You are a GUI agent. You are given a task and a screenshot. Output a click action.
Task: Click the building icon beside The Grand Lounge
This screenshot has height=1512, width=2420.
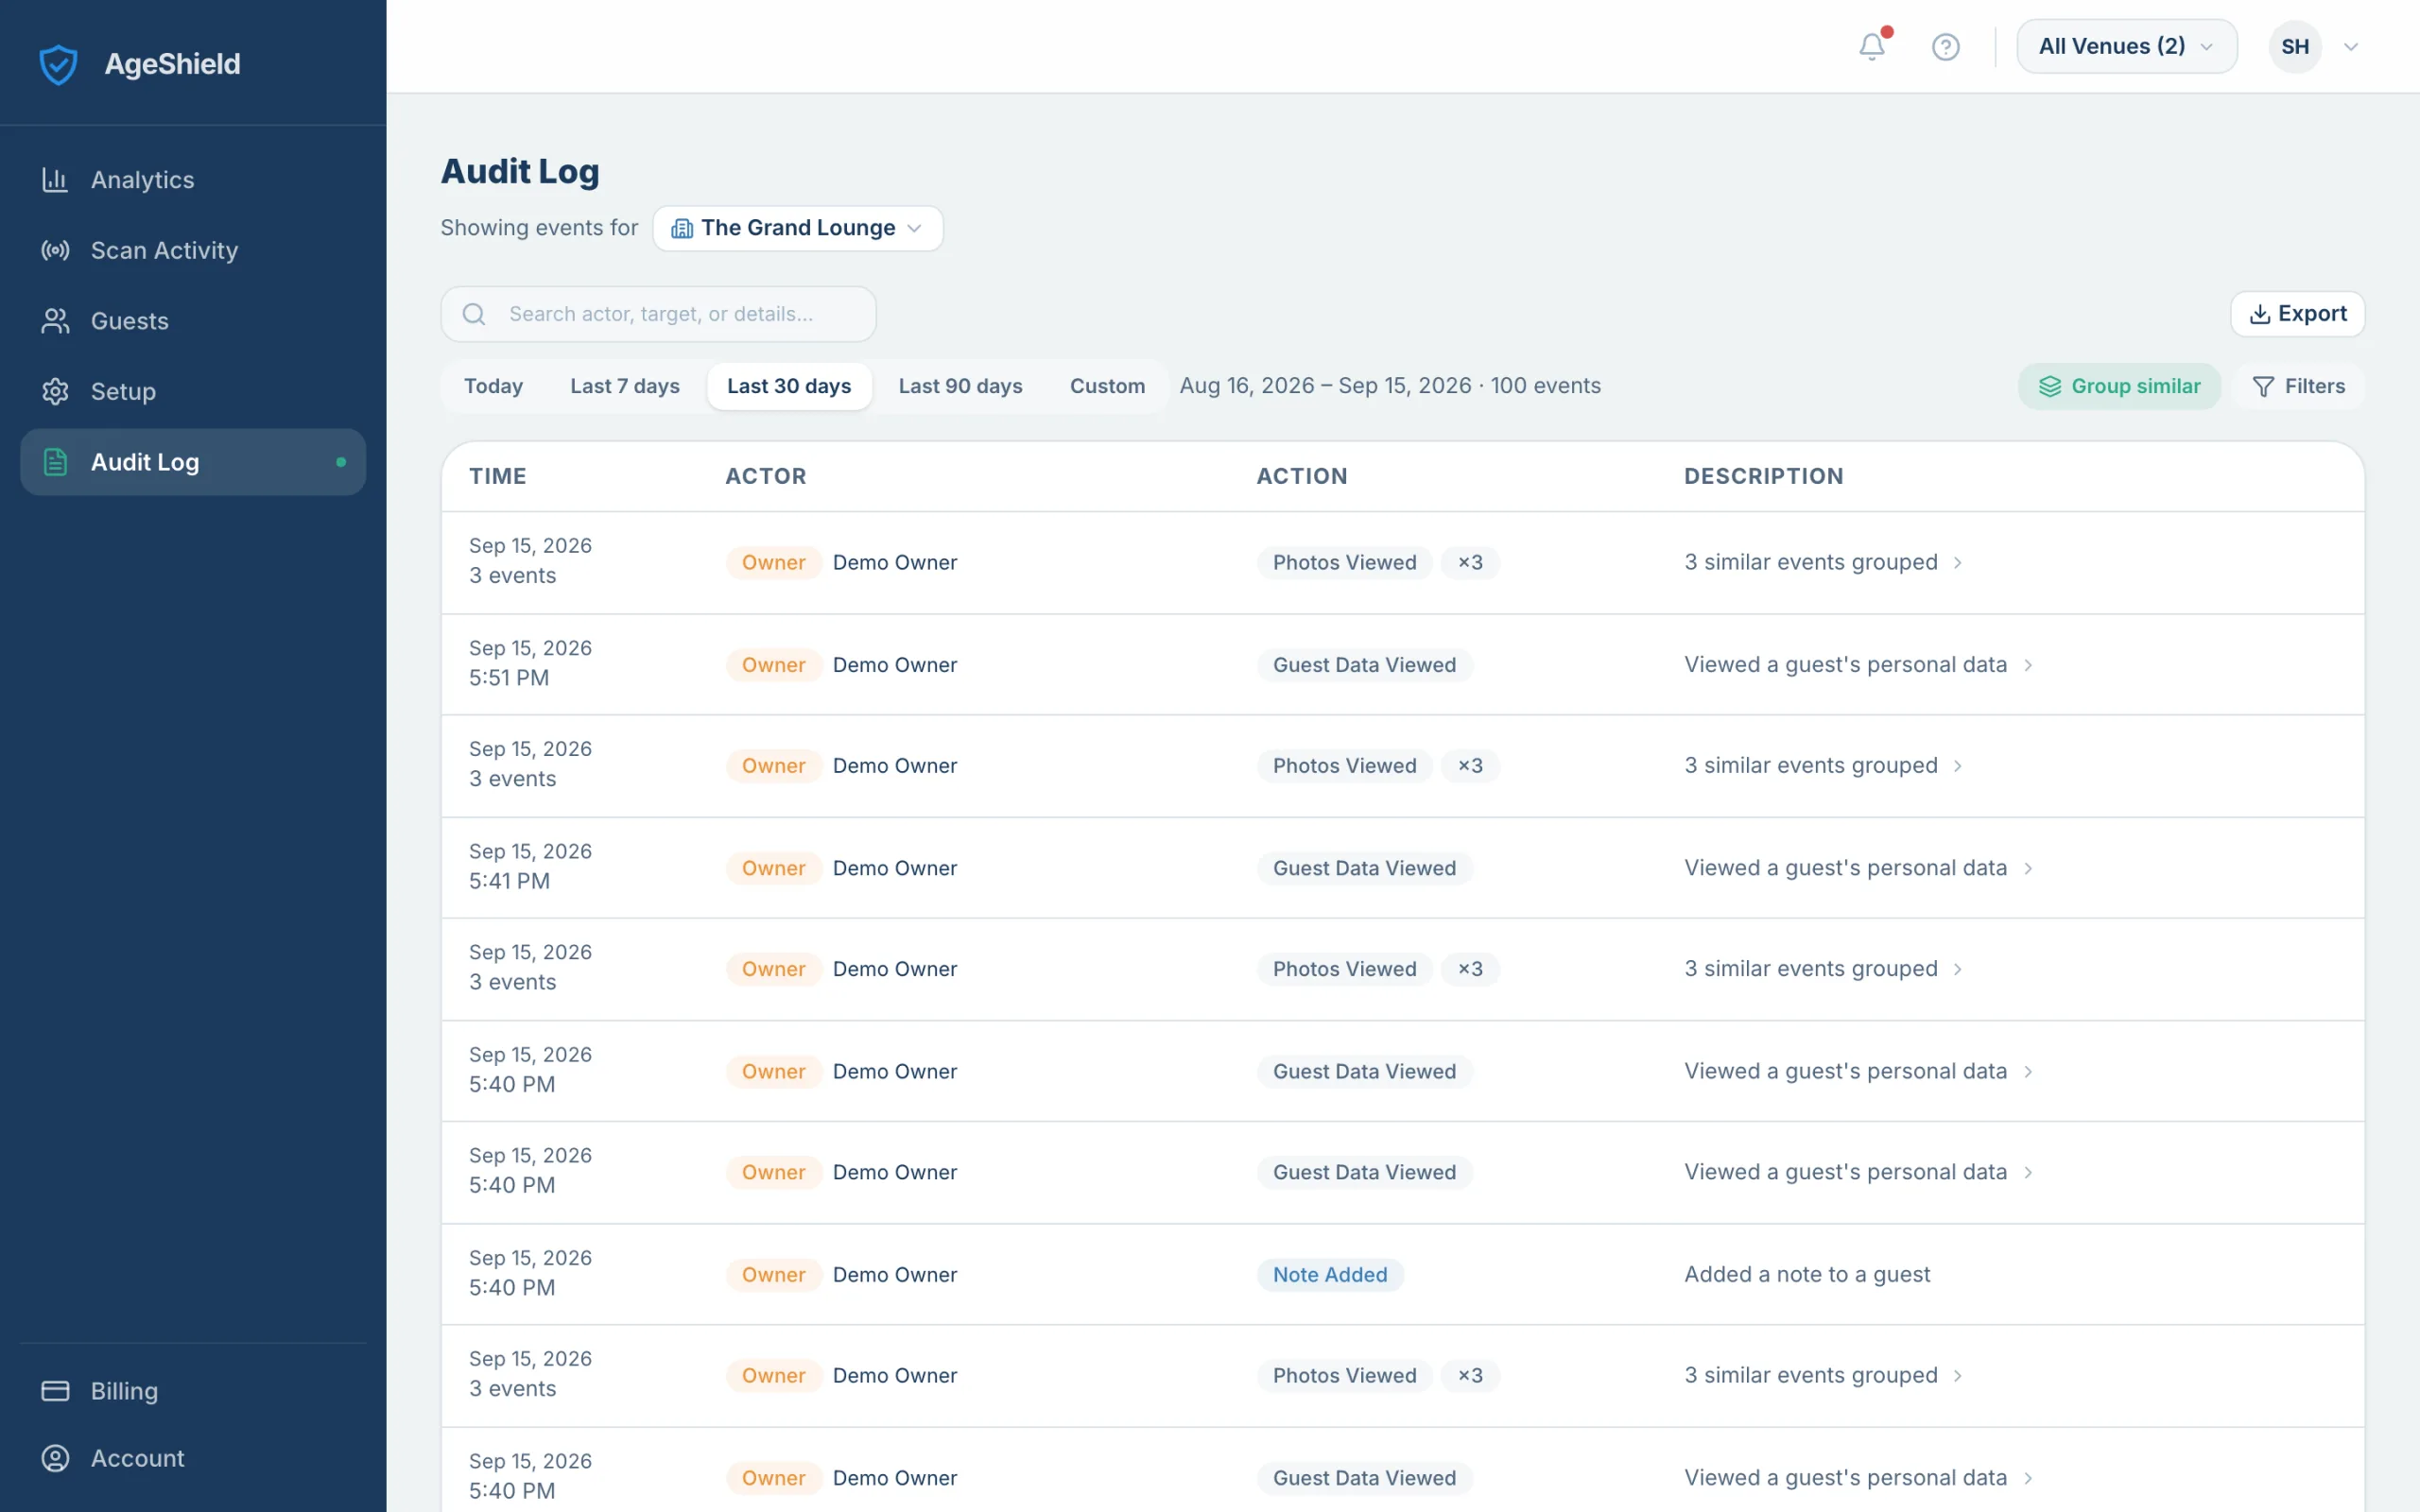point(682,228)
